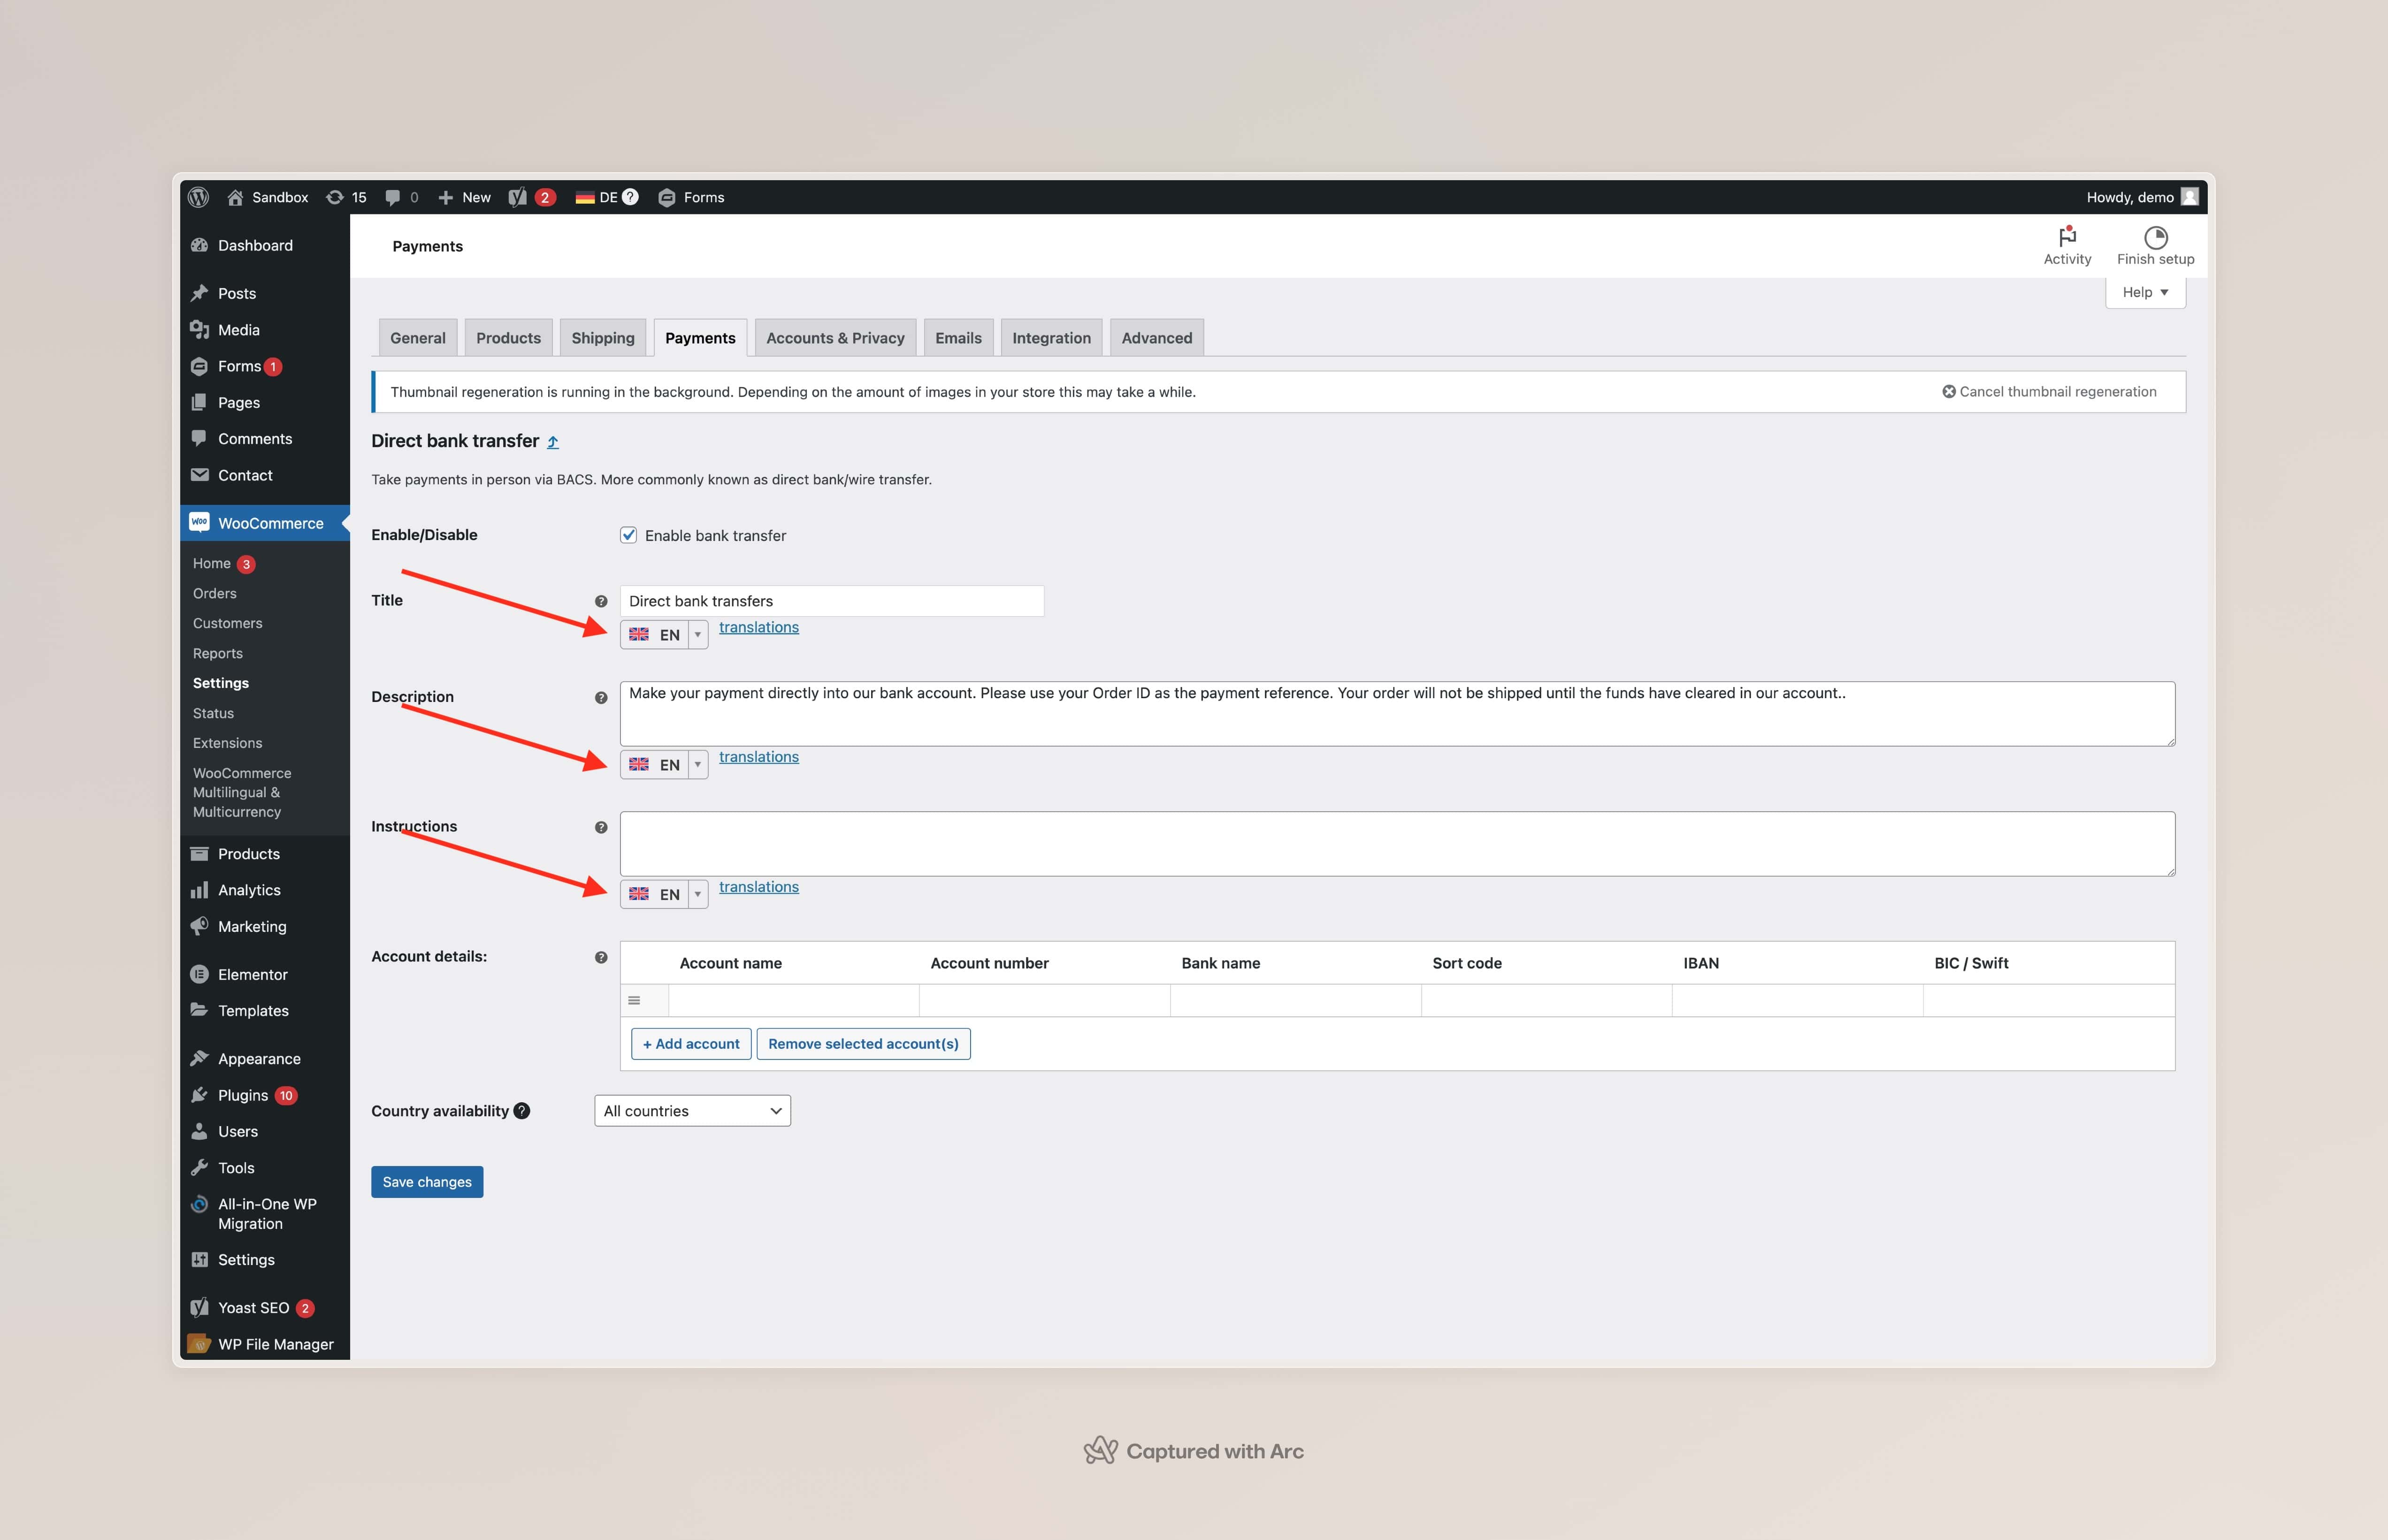Click the demo user avatar
This screenshot has height=1540, width=2388.
click(2190, 197)
